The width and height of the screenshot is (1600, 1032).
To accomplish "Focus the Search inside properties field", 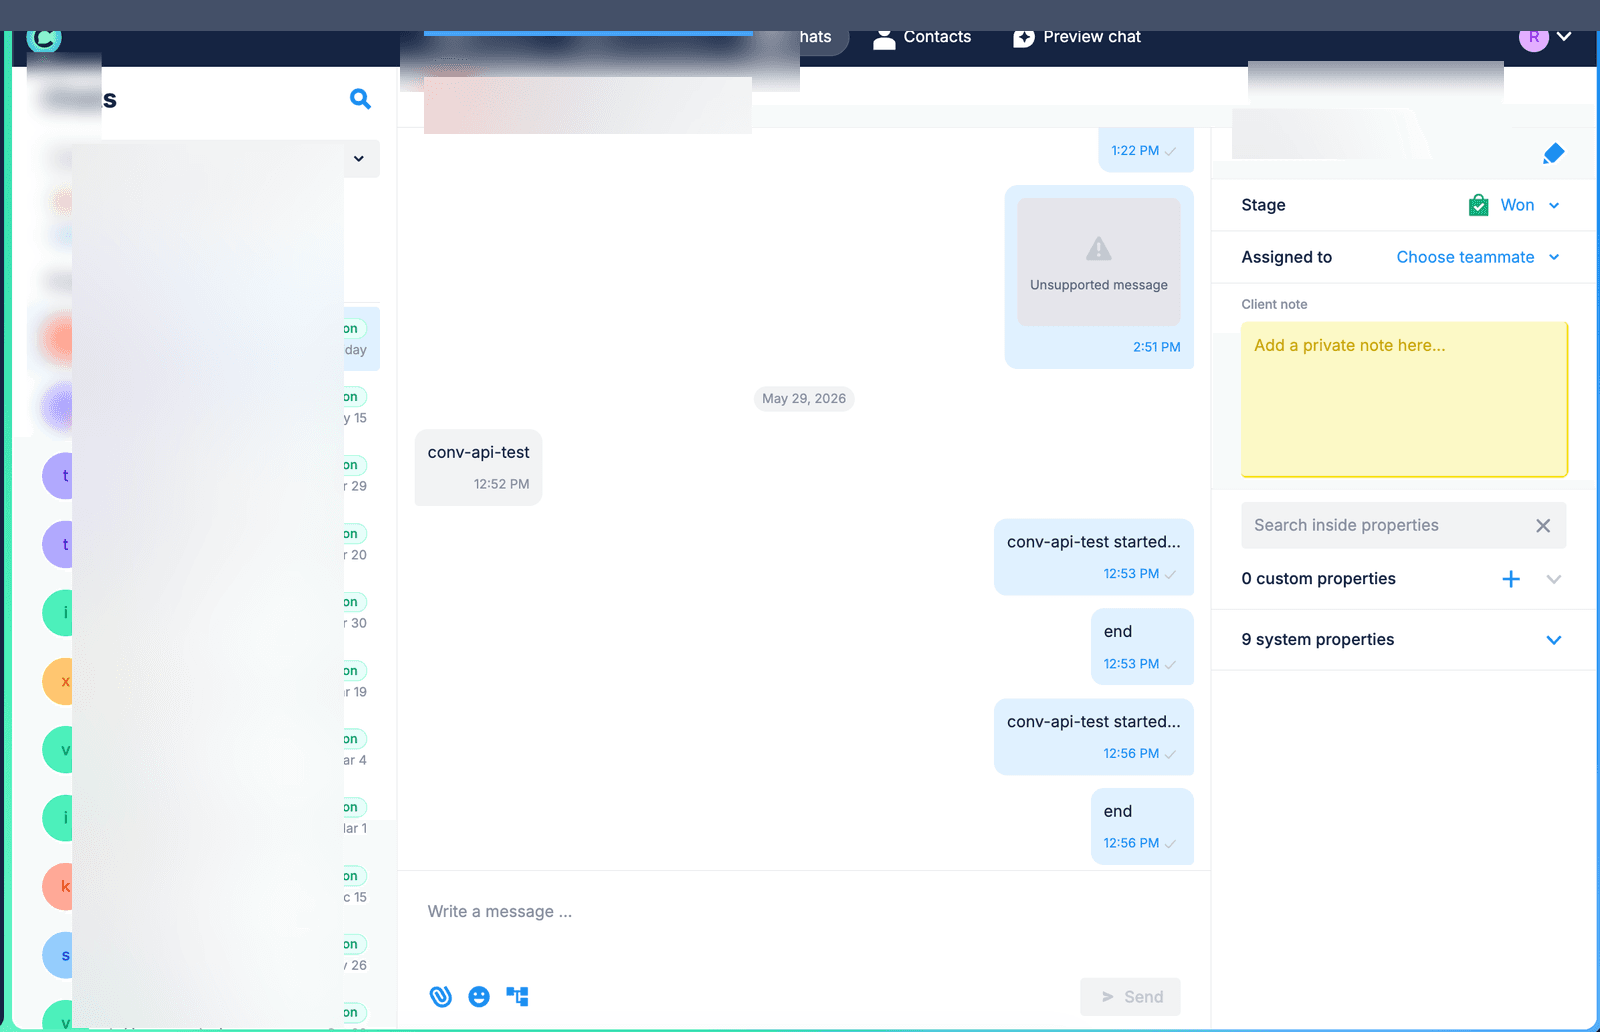I will [x=1386, y=525].
